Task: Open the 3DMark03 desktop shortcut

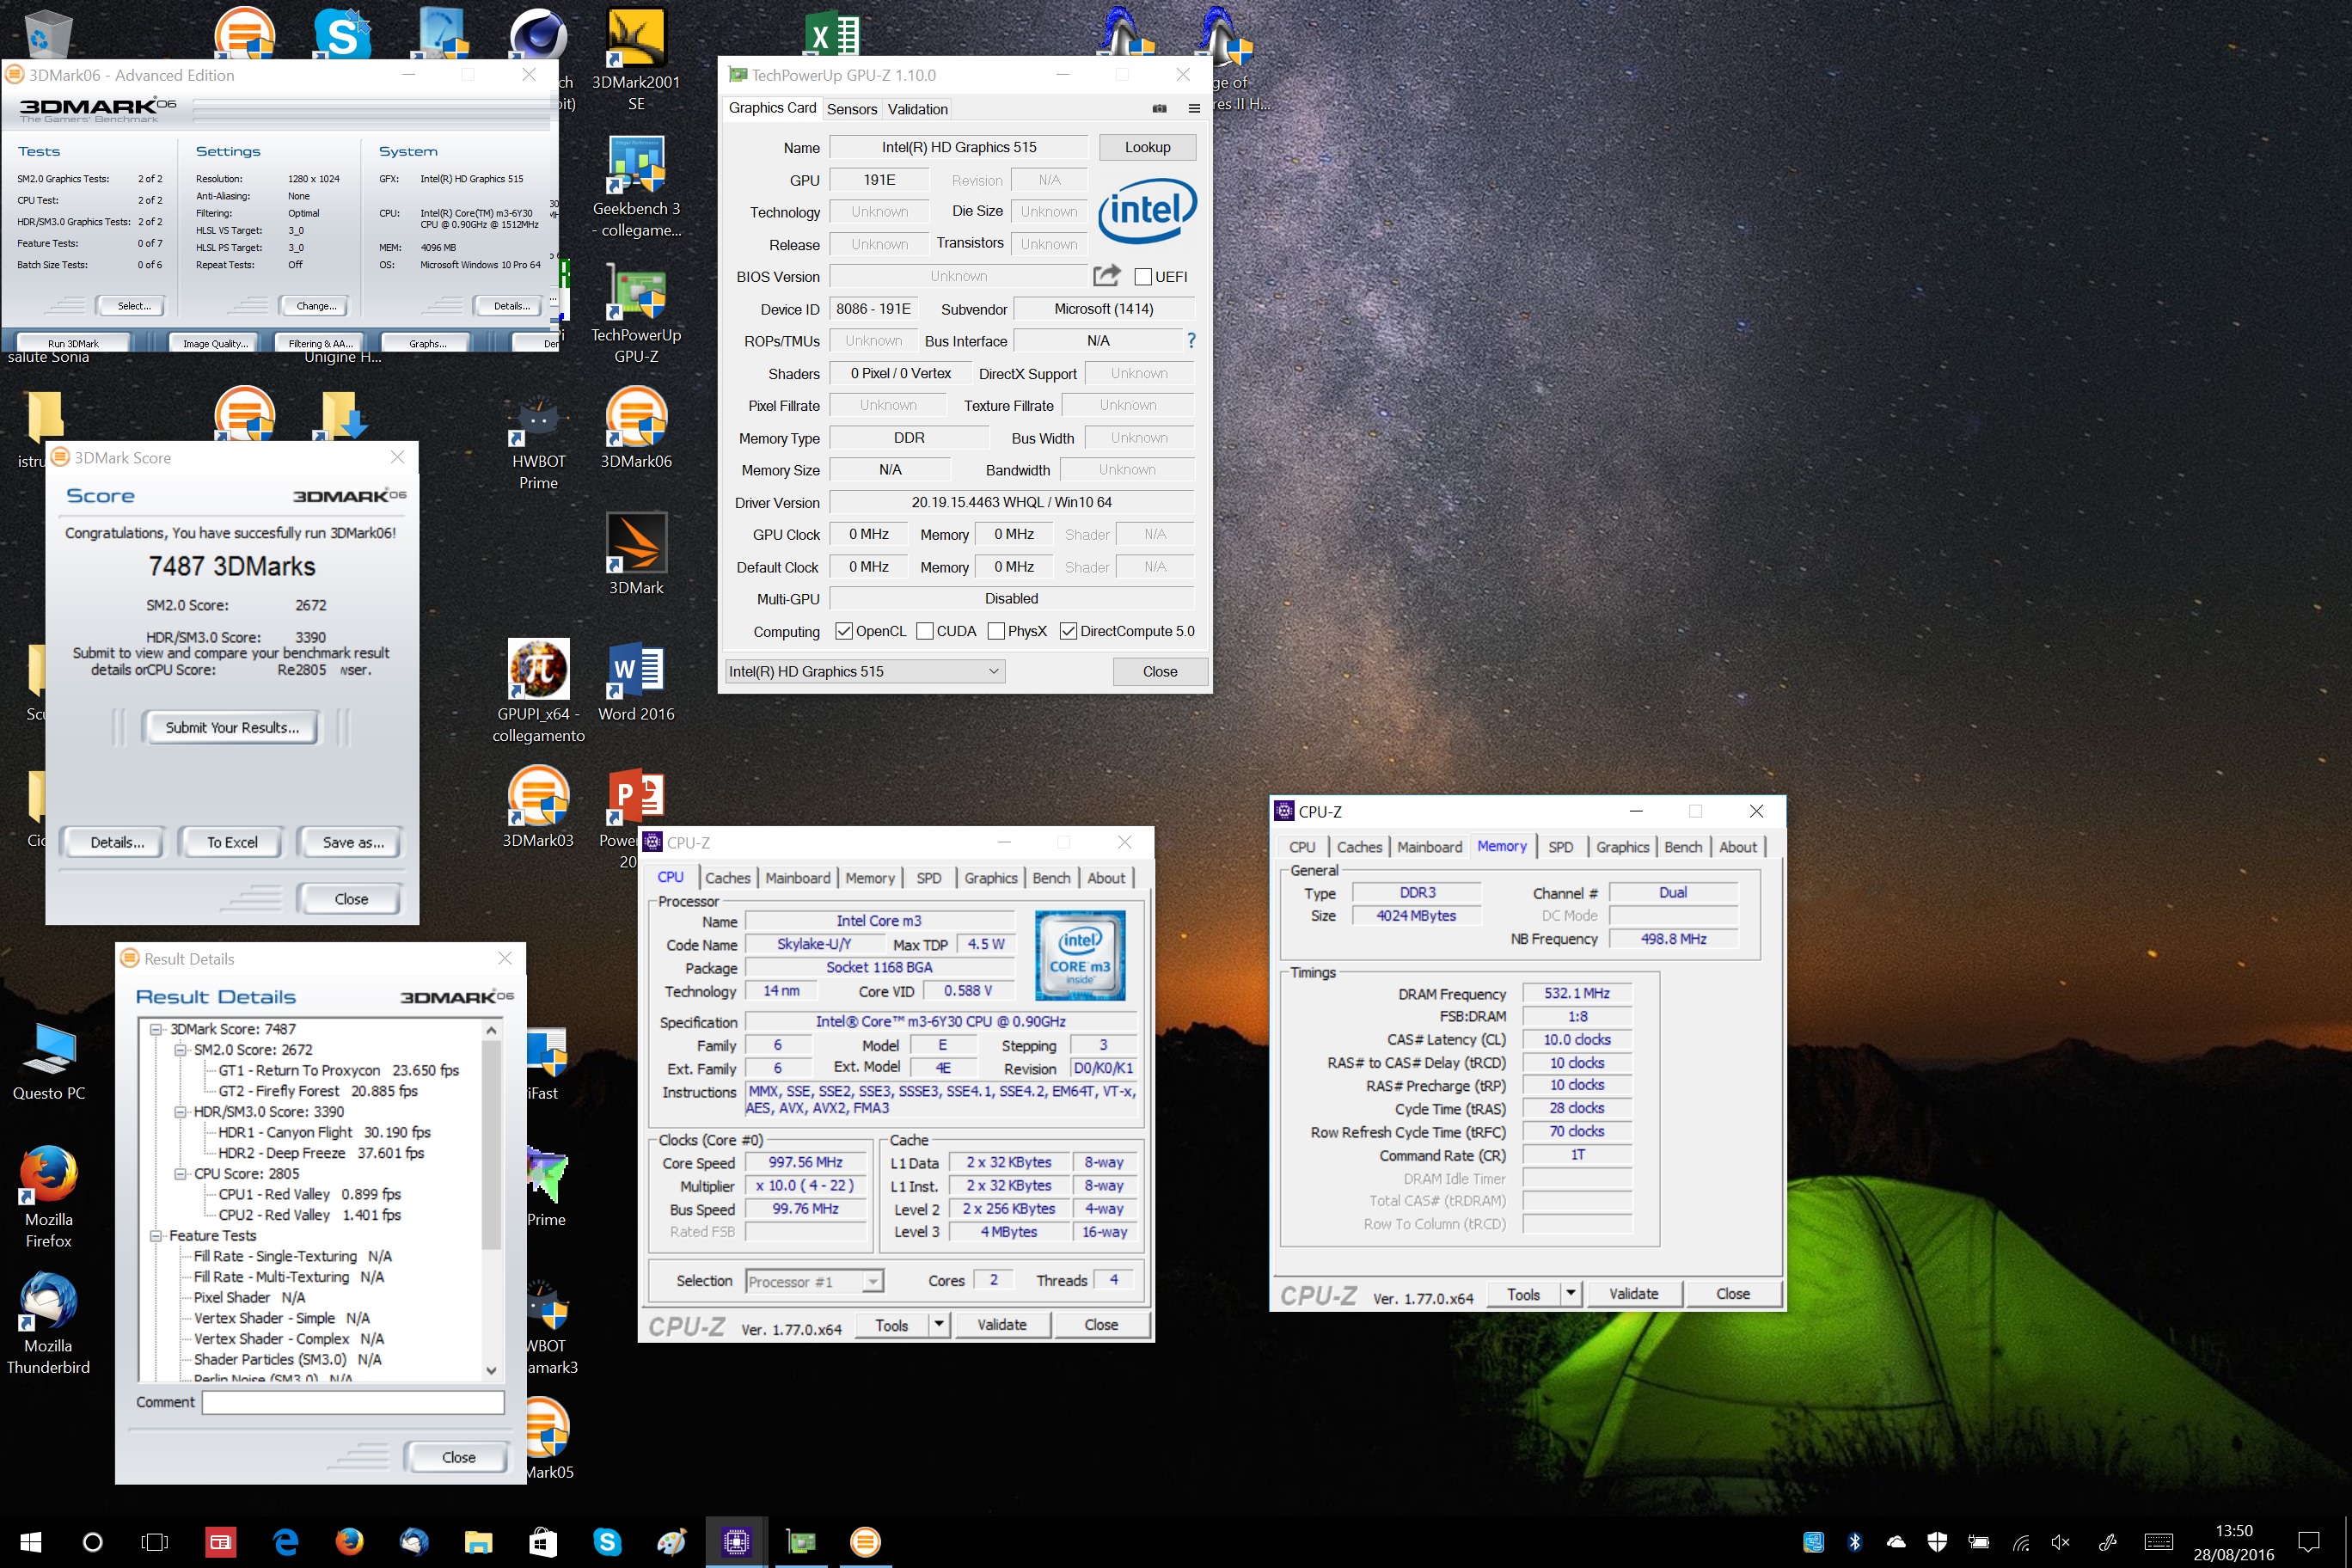Action: 538,808
